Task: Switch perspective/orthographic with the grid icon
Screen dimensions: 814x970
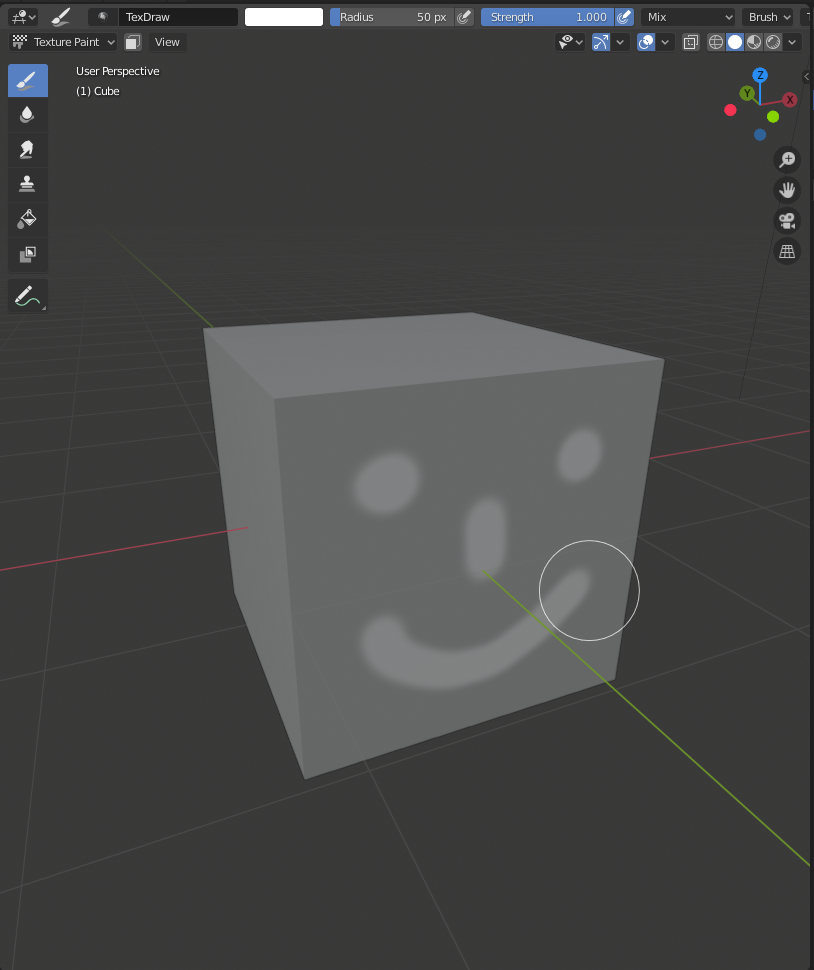Action: click(x=787, y=251)
